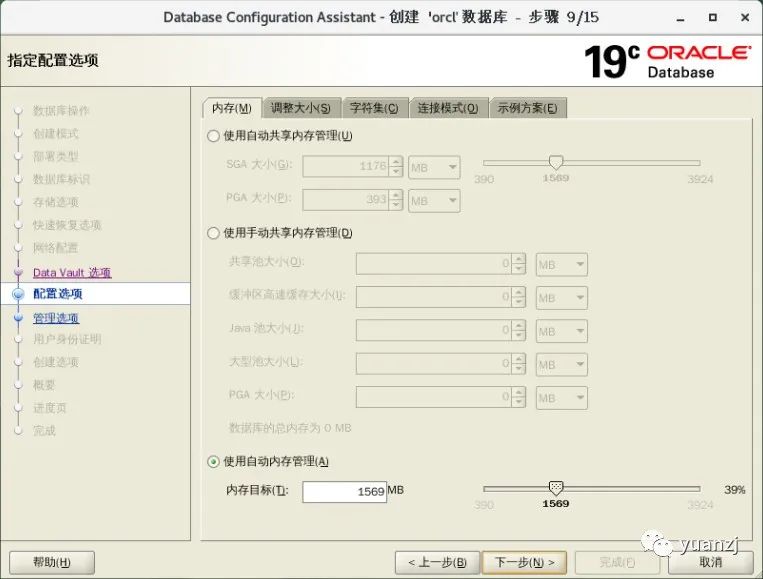763x579 pixels.
Task: Click the manual PGA 大小 spinner arrows
Action: tap(519, 397)
